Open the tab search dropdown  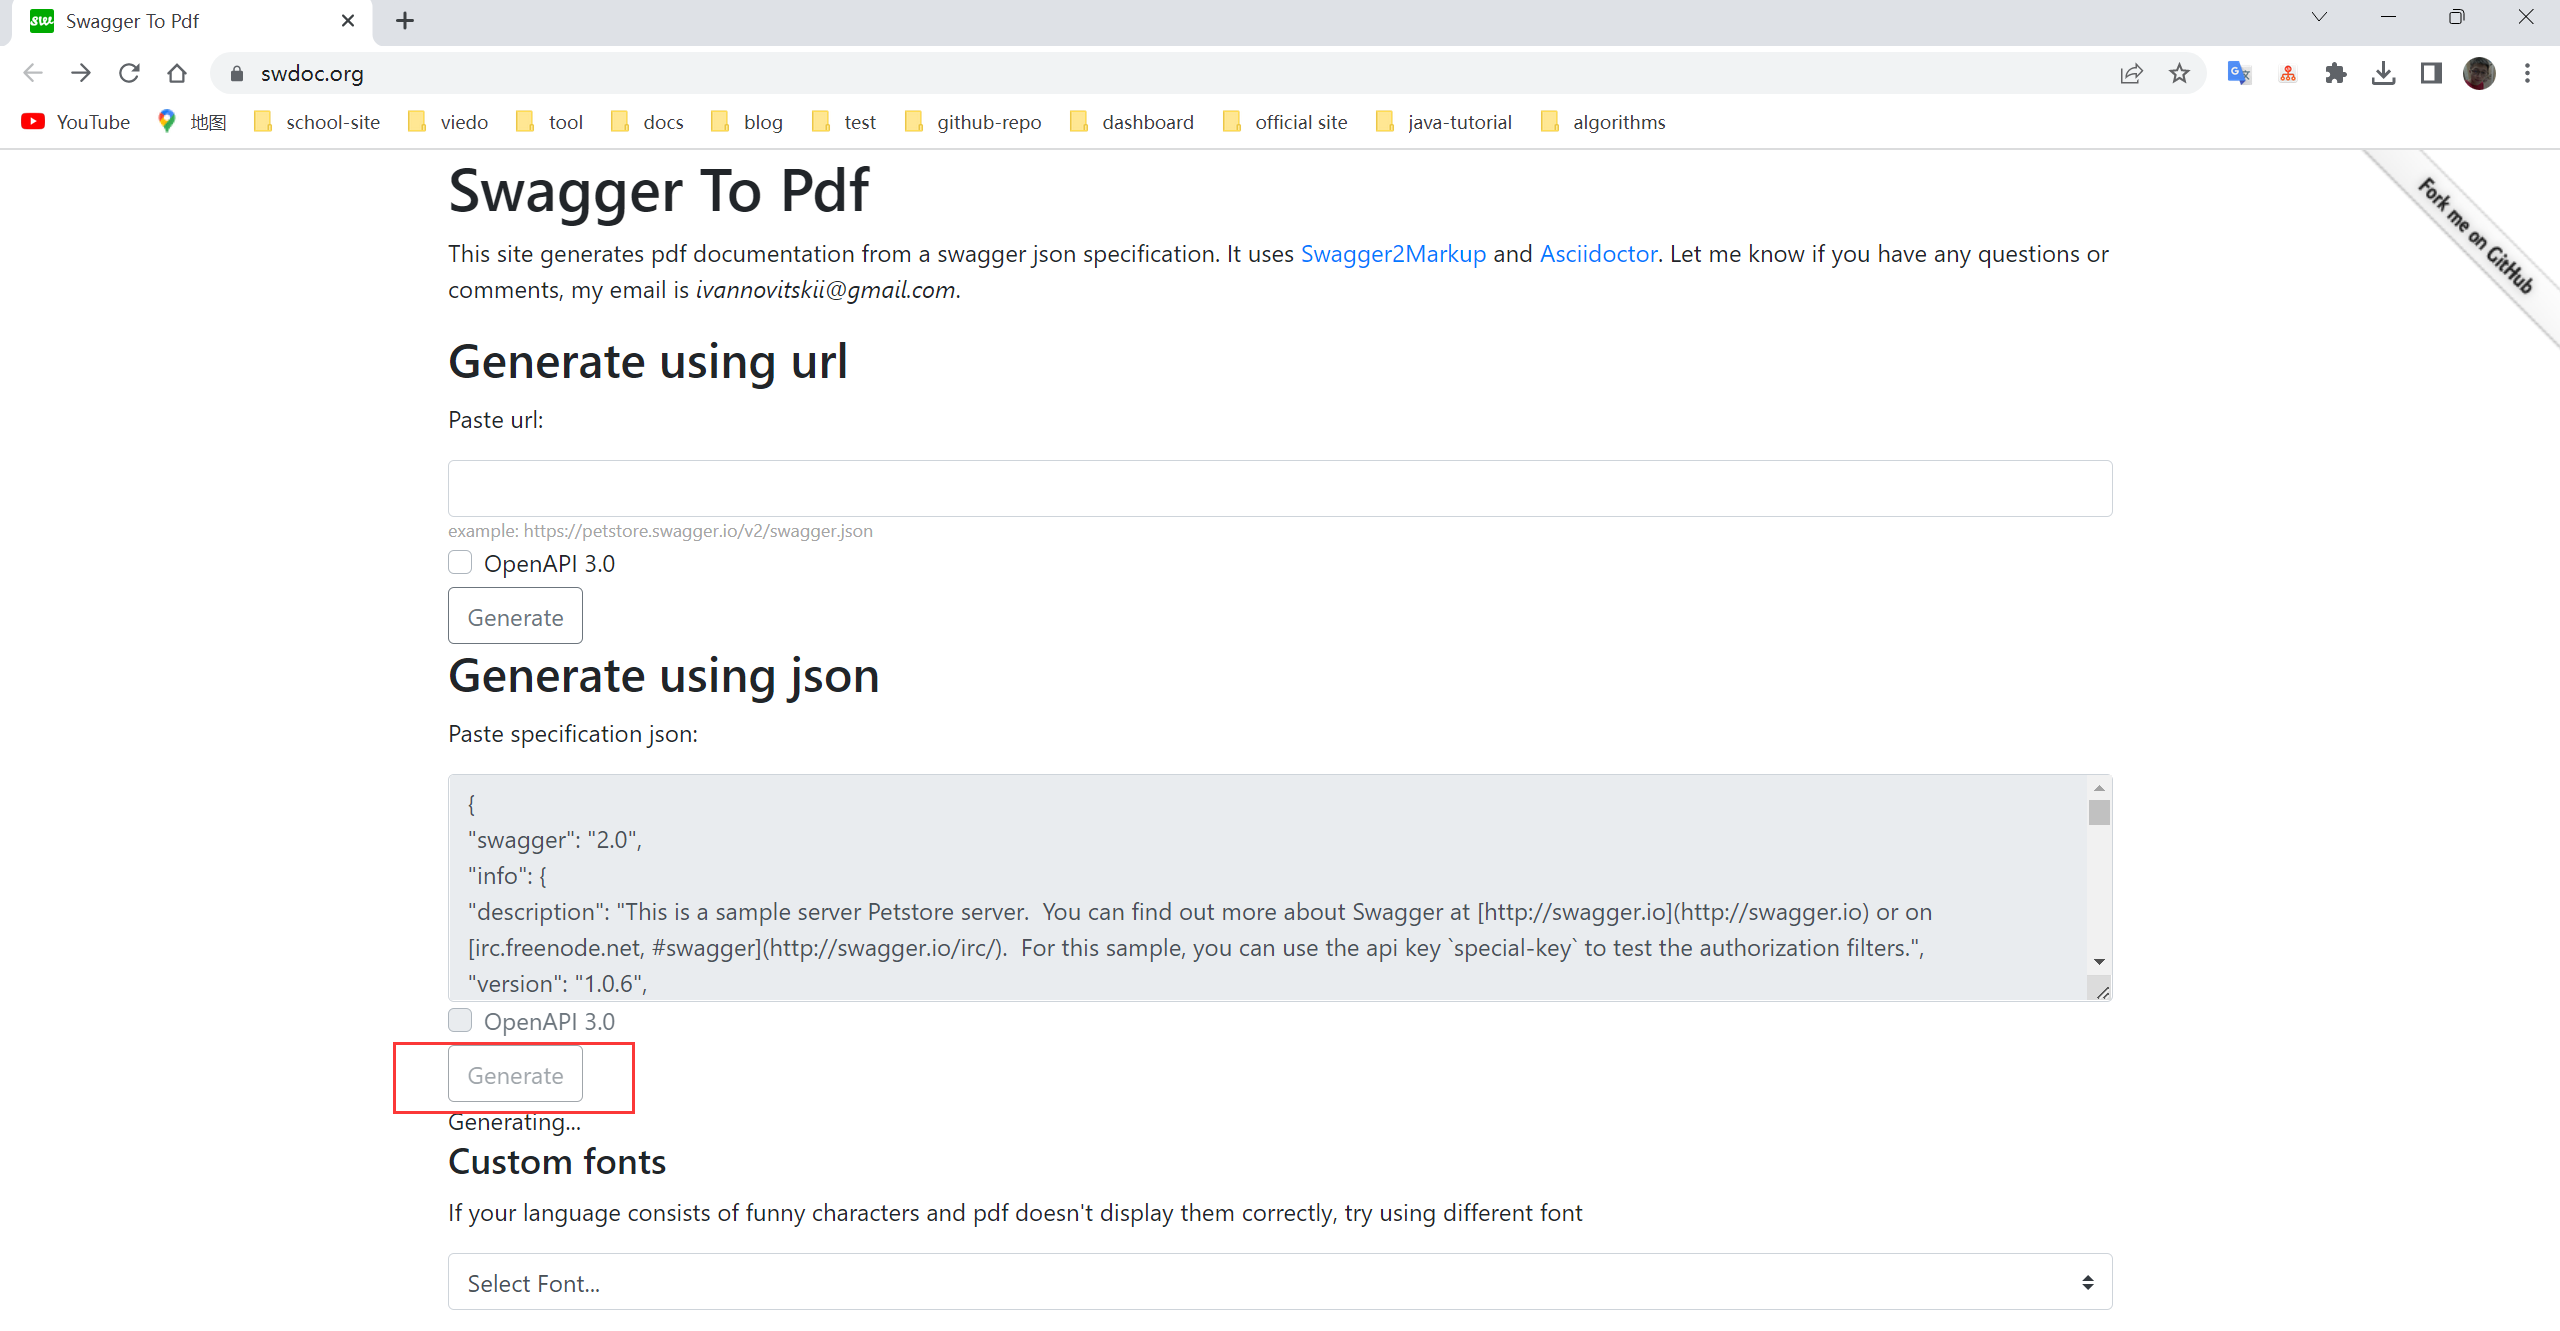pyautogui.click(x=2319, y=17)
